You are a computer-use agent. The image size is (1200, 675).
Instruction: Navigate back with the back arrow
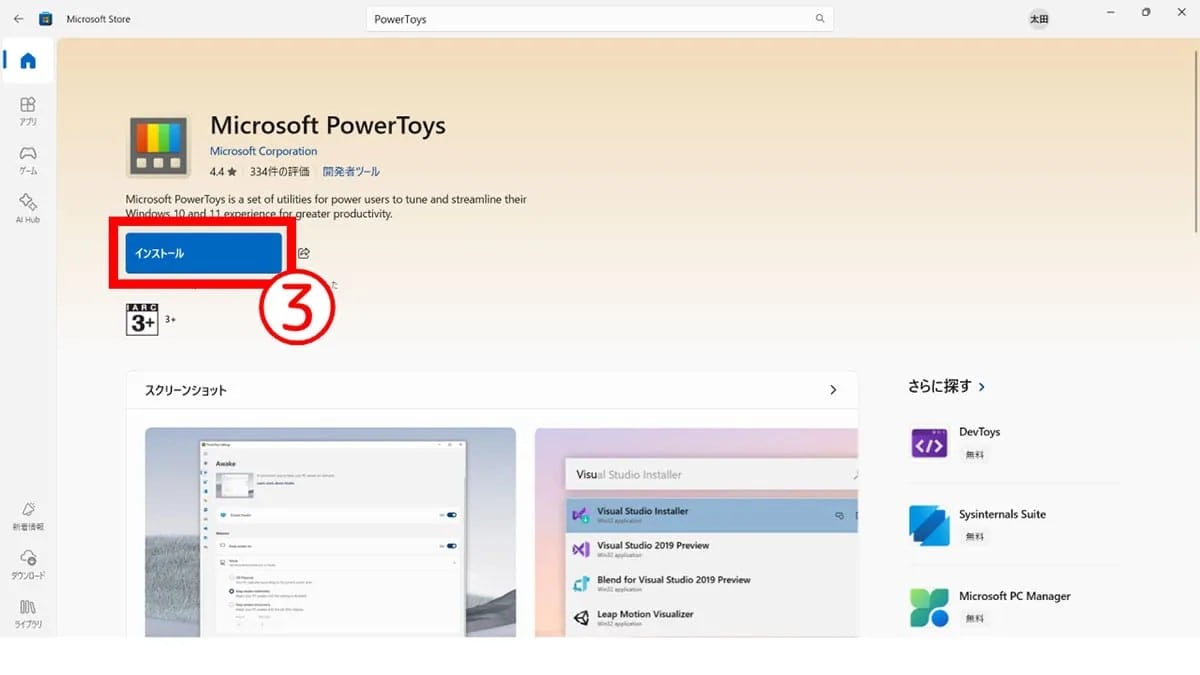pyautogui.click(x=18, y=18)
